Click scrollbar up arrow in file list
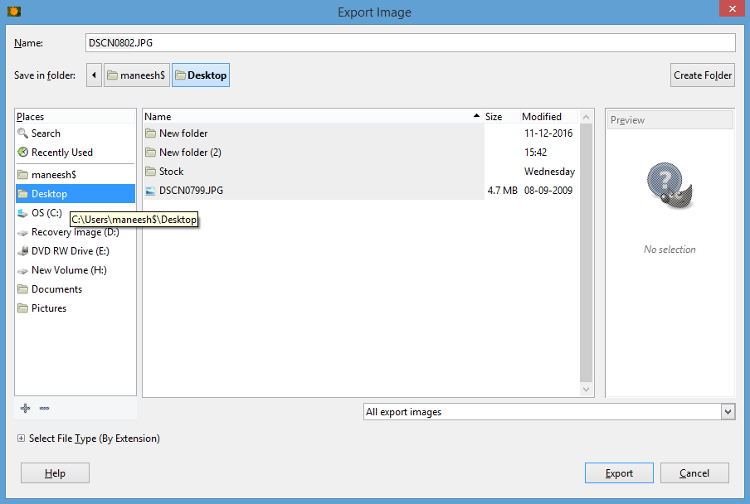The height and width of the screenshot is (504, 750). click(586, 117)
